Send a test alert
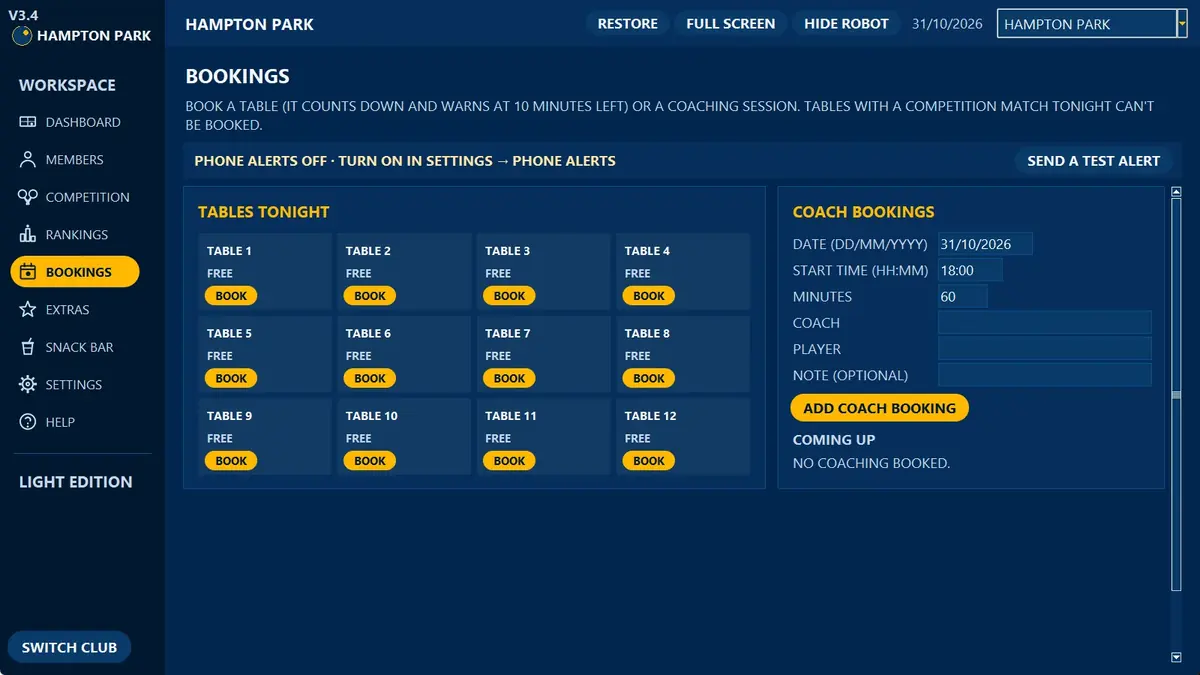This screenshot has width=1200, height=675. (x=1093, y=160)
